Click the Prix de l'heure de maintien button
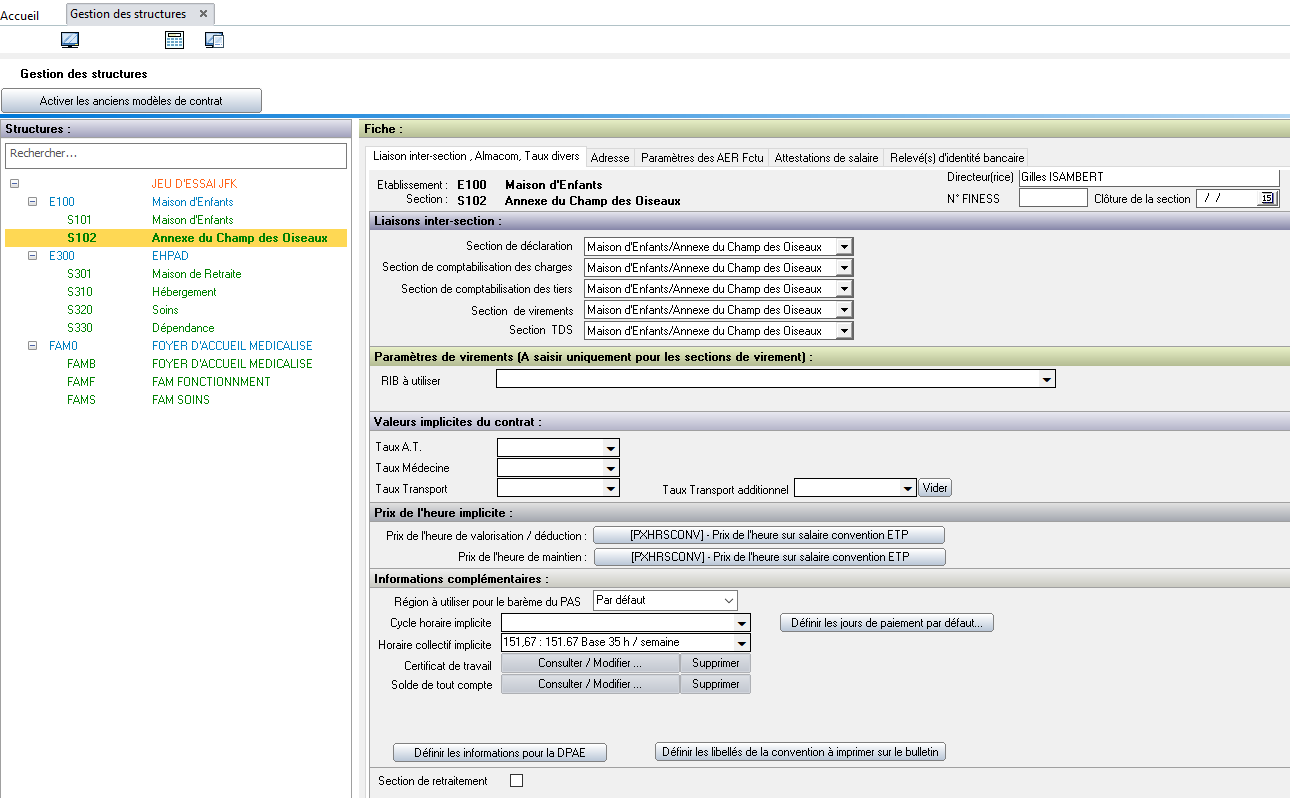 (769, 557)
